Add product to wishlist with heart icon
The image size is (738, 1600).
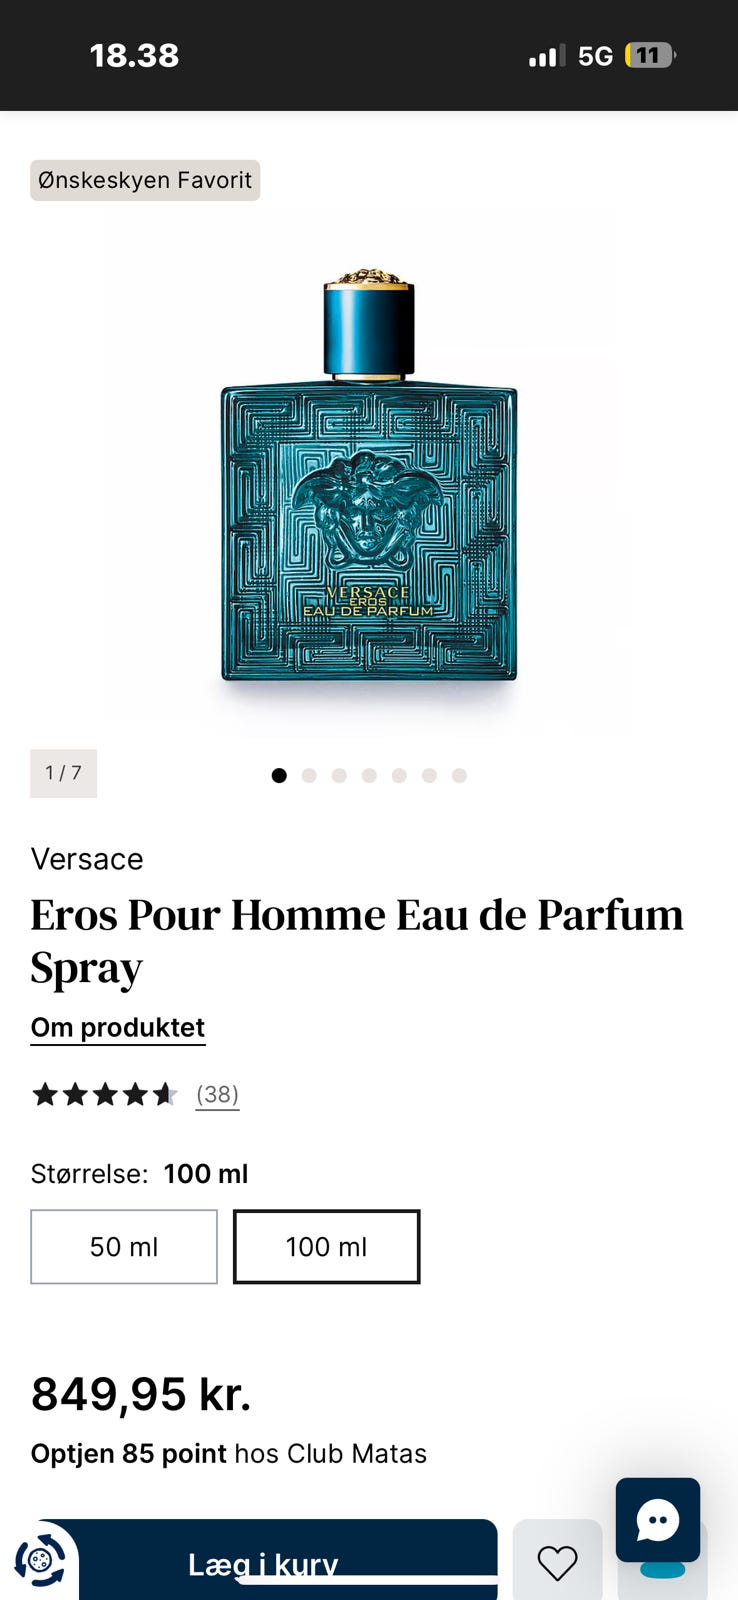pos(557,1561)
